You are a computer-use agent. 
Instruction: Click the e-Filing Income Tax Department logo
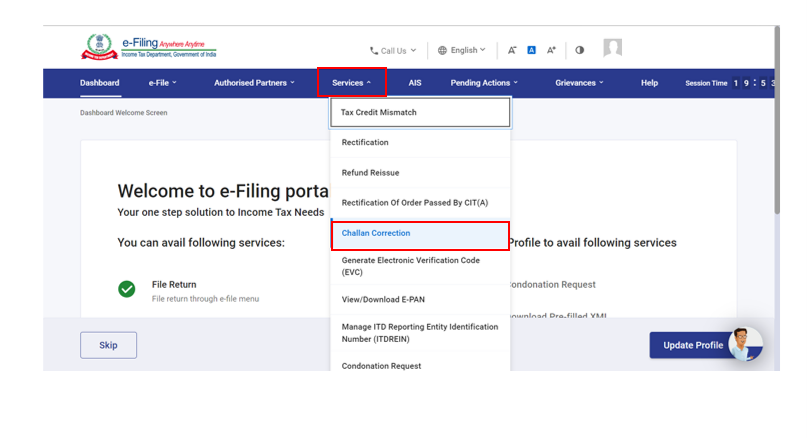[x=149, y=49]
